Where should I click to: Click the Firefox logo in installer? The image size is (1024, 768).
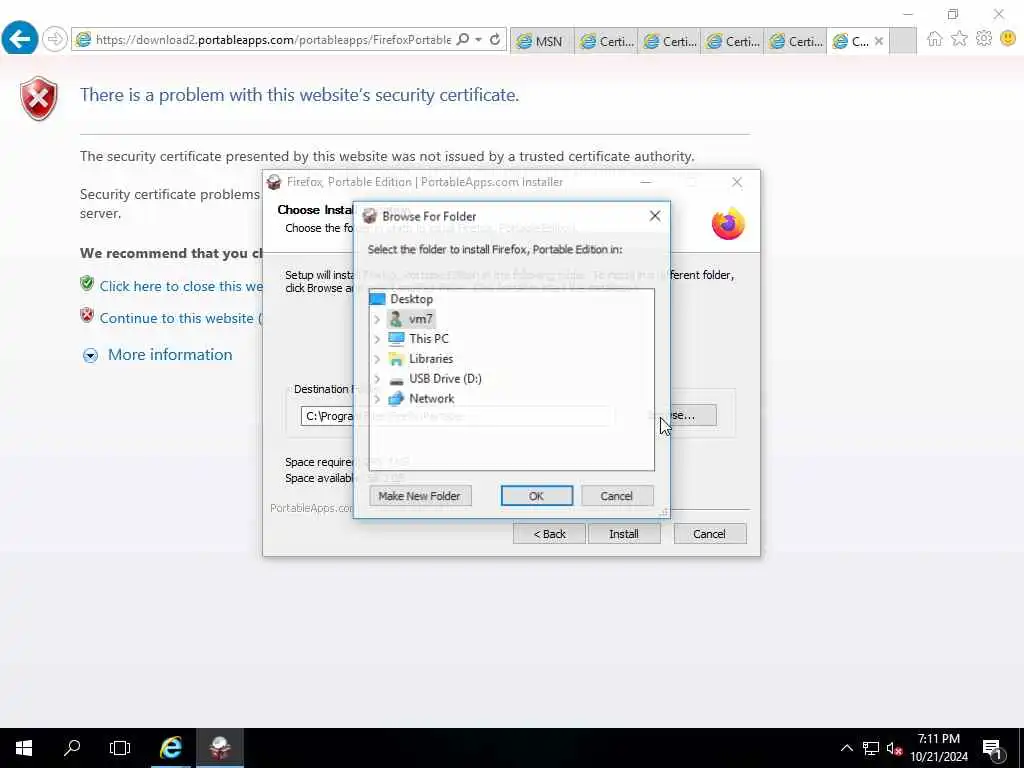[728, 224]
